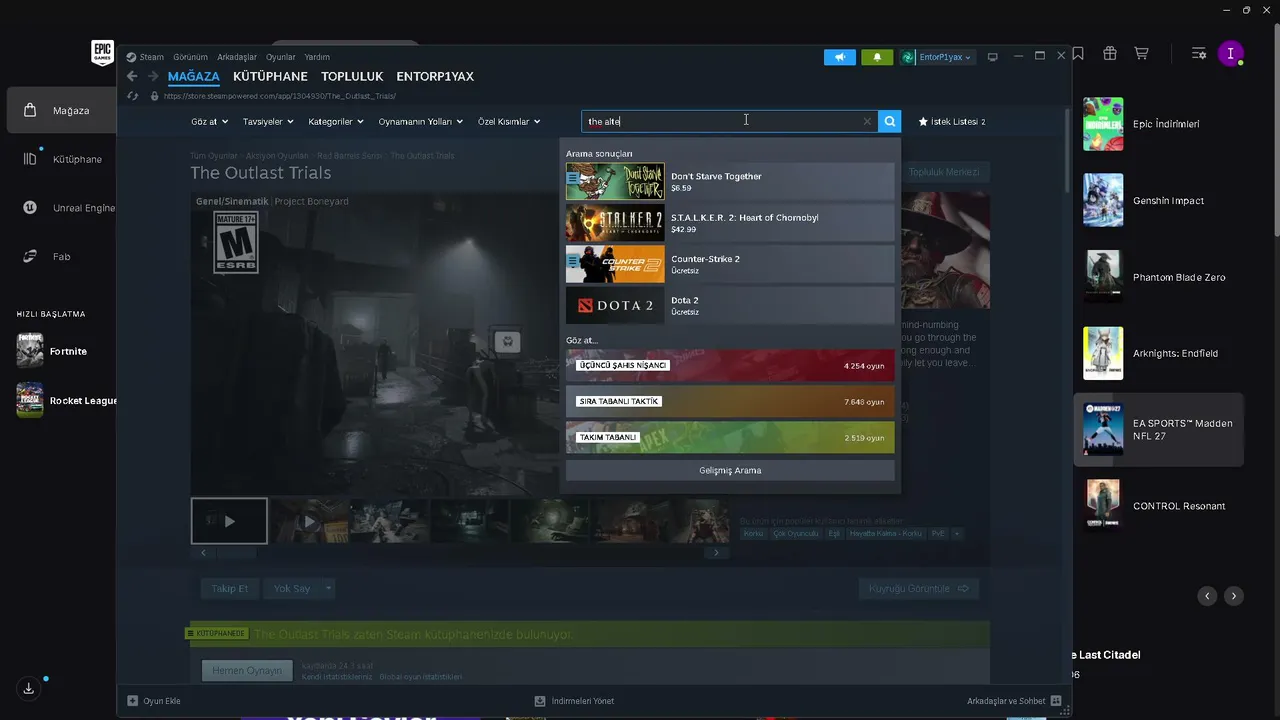Expand the Göz at dropdown

210,122
